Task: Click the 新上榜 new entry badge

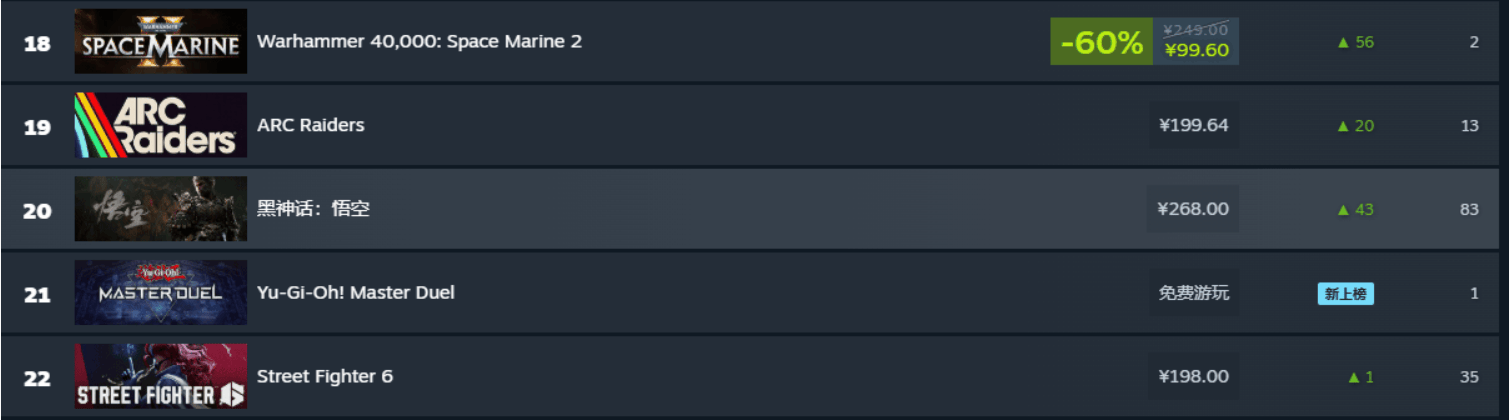Action: pyautogui.click(x=1345, y=293)
